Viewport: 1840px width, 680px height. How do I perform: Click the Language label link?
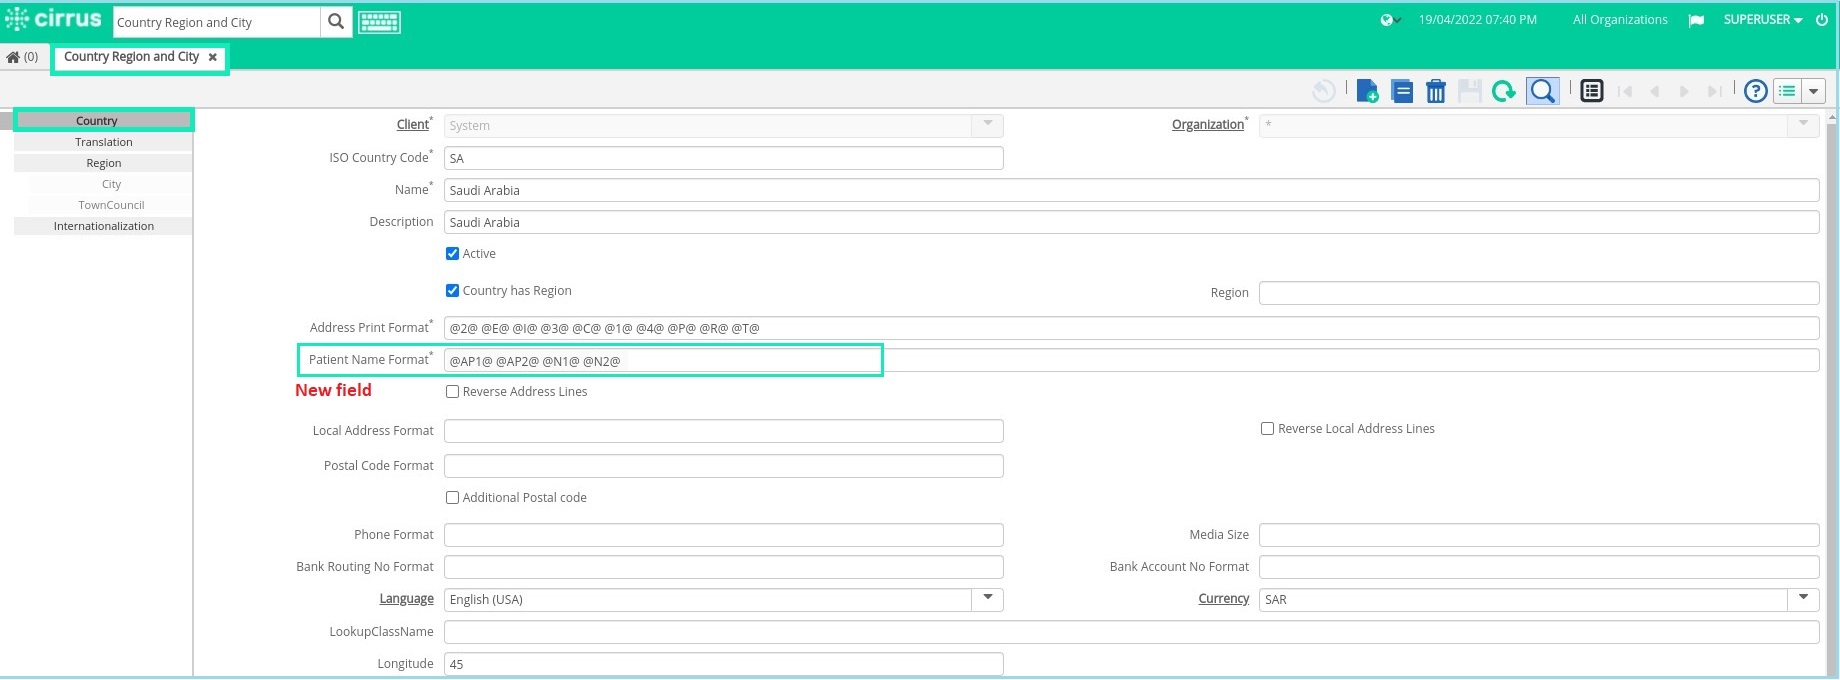pyautogui.click(x=406, y=599)
